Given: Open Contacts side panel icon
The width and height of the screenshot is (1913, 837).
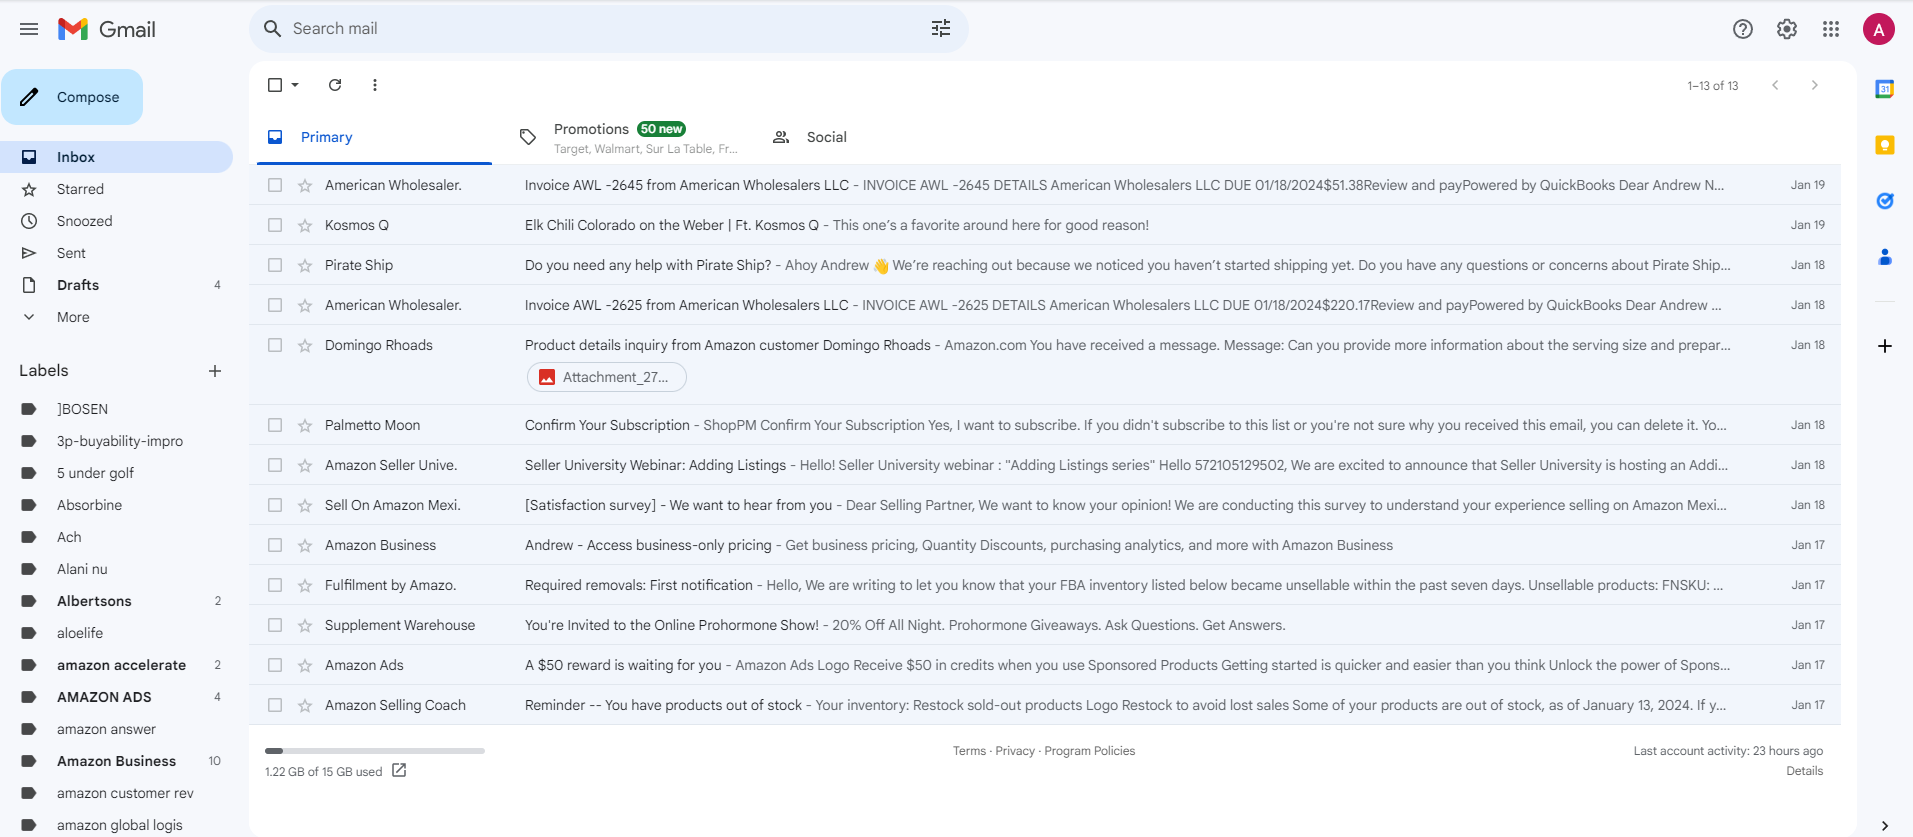Looking at the screenshot, I should click(x=1885, y=257).
